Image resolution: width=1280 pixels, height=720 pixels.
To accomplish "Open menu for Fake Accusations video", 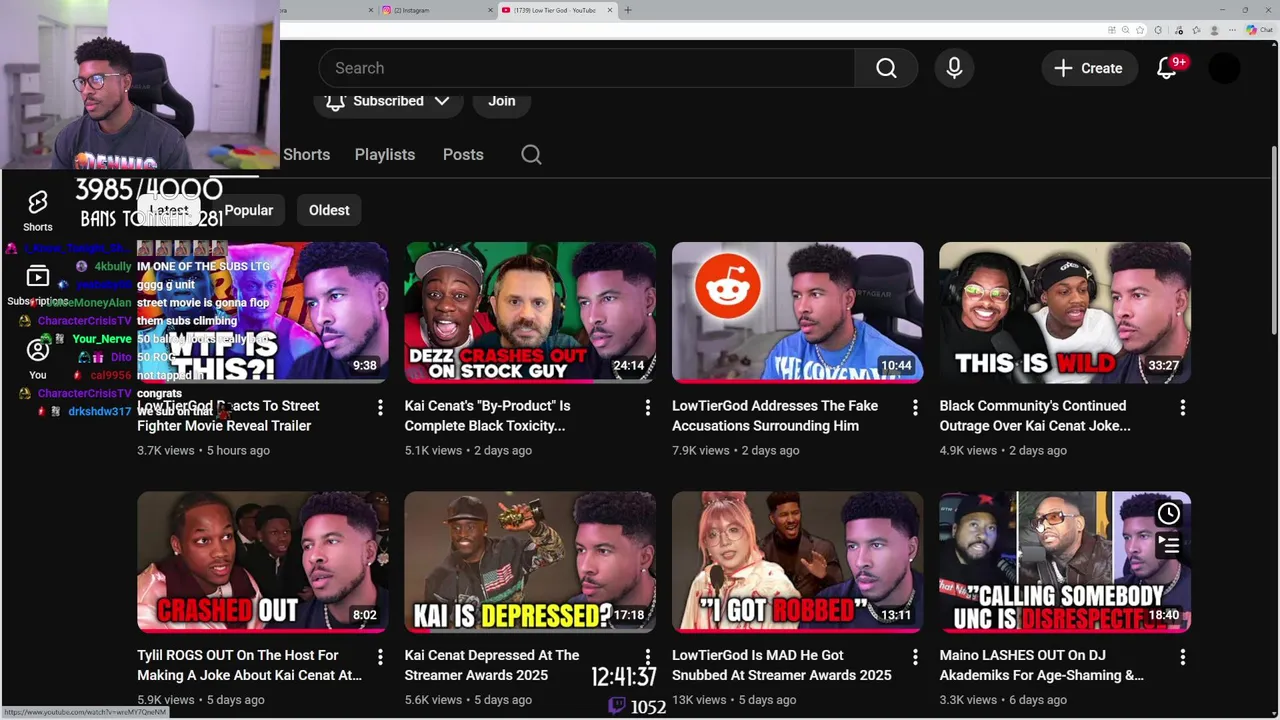I will pyautogui.click(x=915, y=407).
